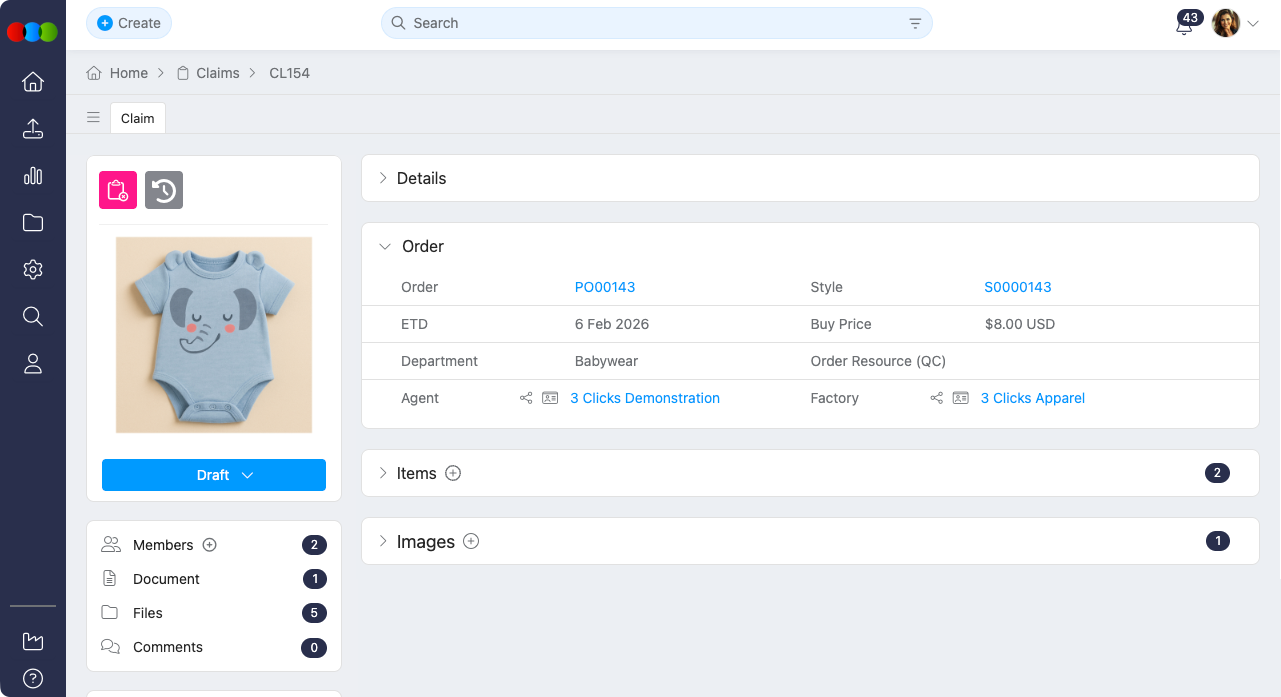
Task: Open sidebar search with the magnifier icon
Action: click(x=32, y=316)
